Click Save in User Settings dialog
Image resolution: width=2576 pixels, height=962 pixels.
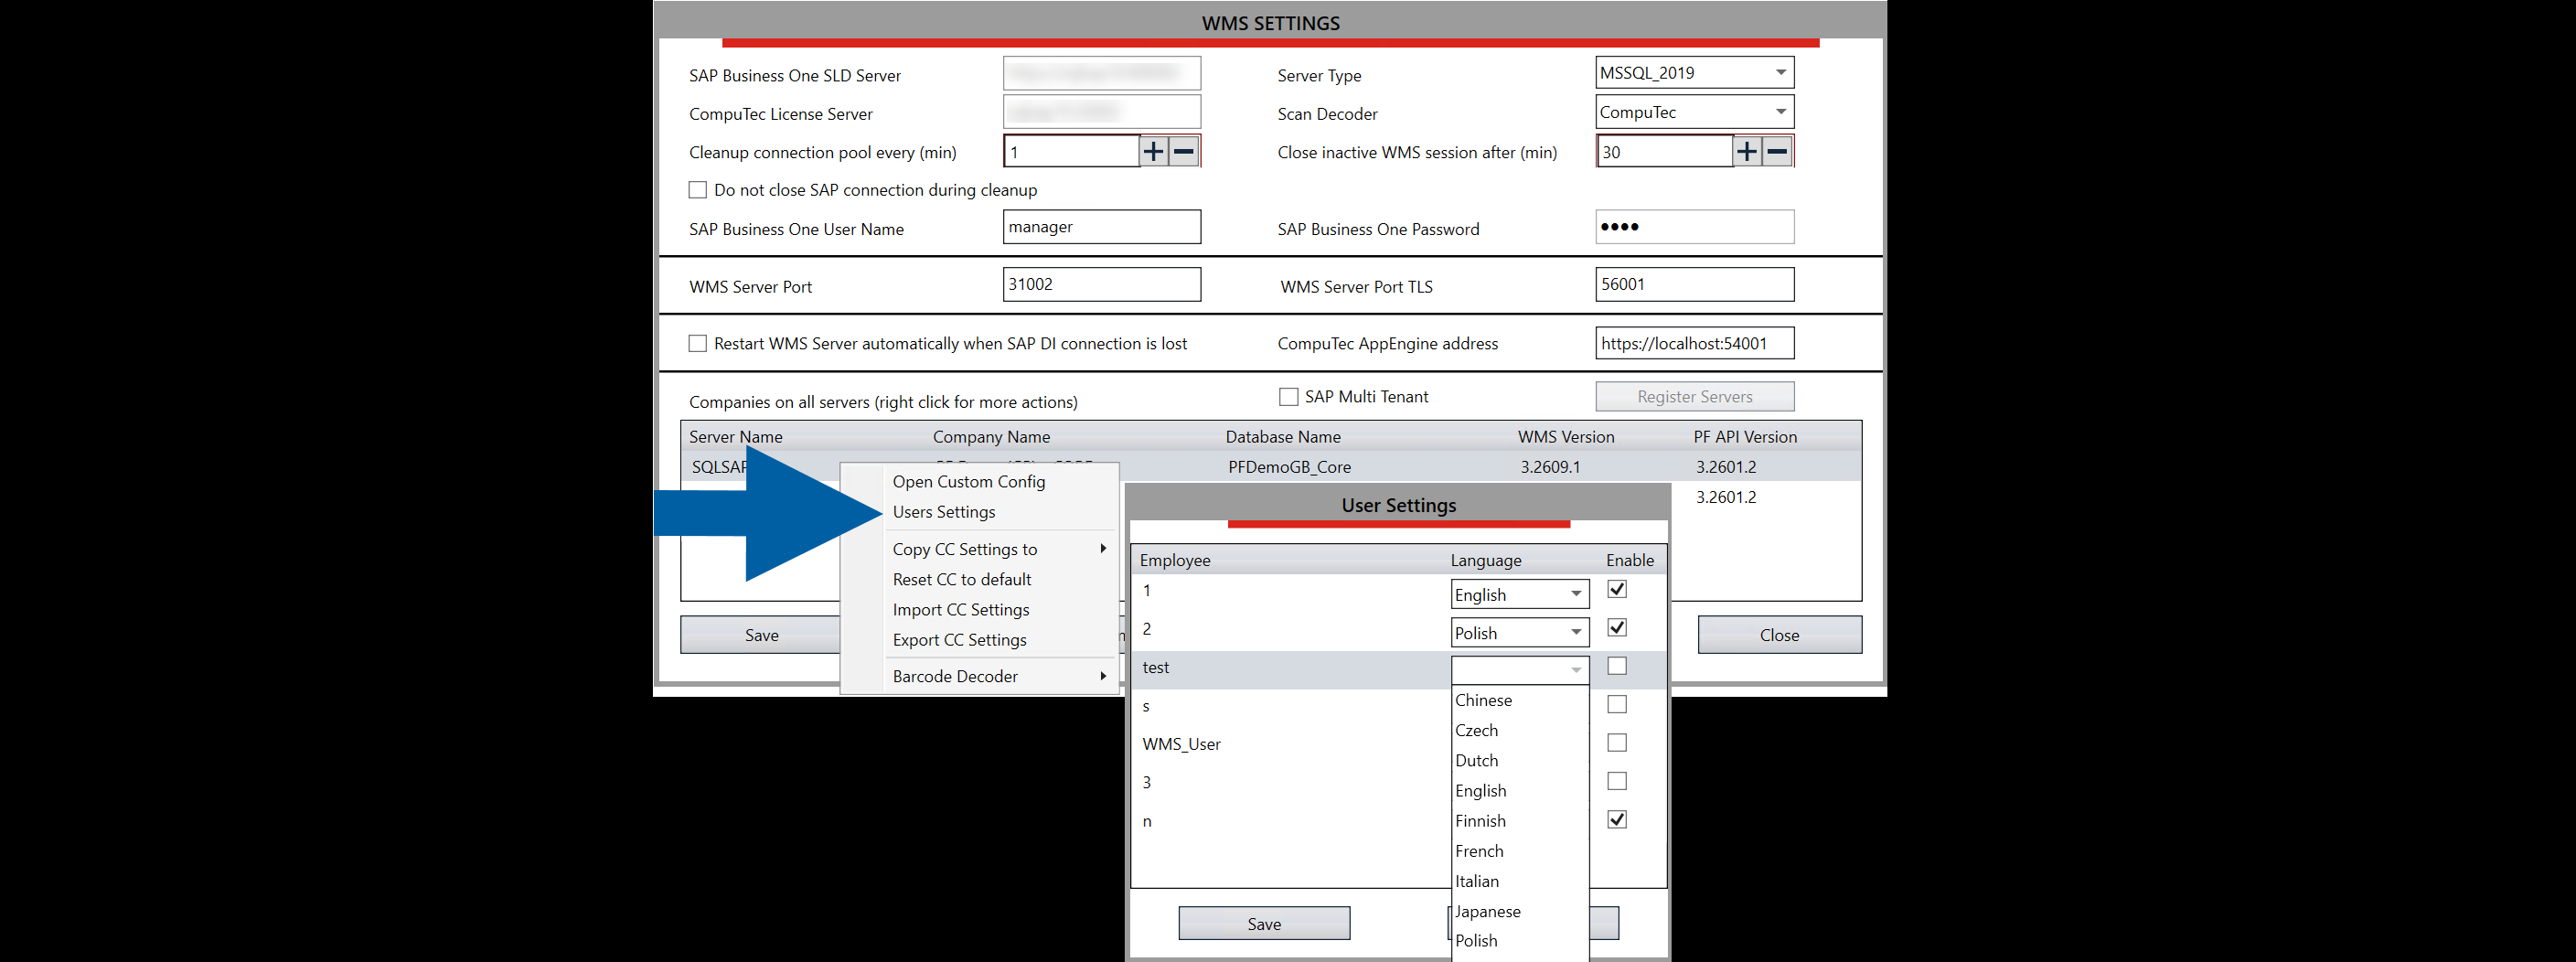(x=1264, y=924)
